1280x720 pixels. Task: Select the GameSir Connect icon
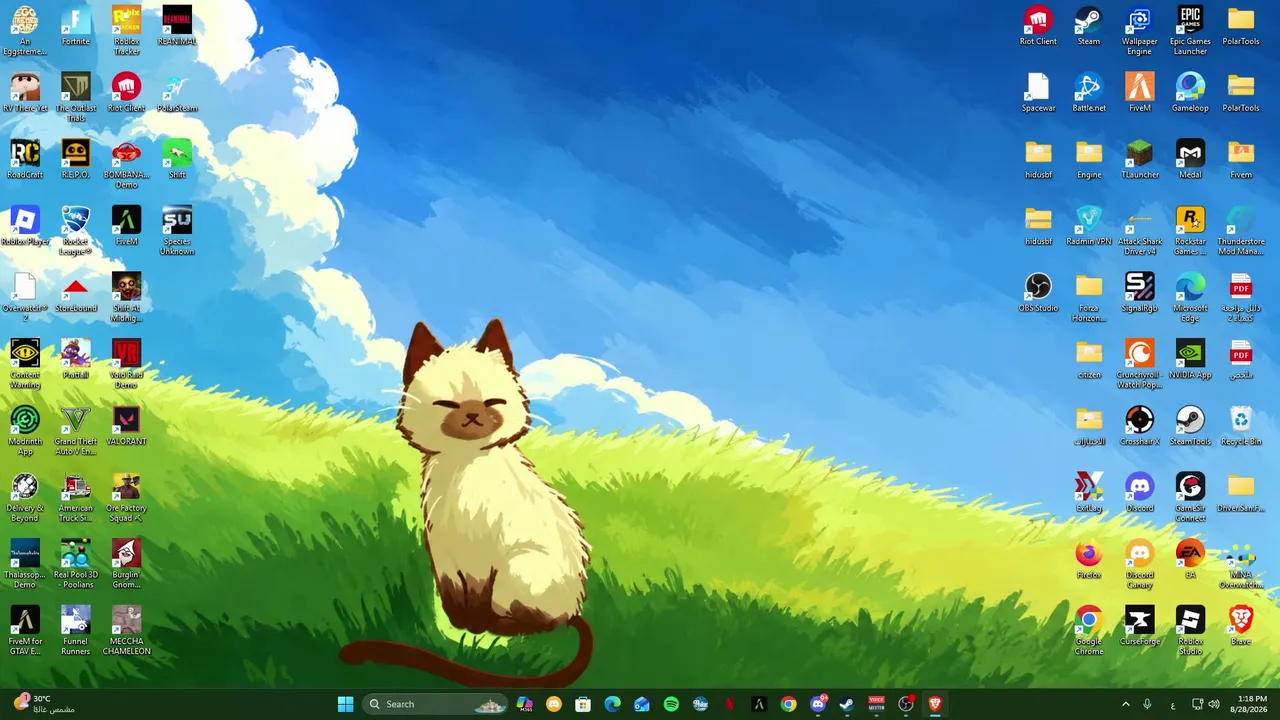click(x=1190, y=498)
